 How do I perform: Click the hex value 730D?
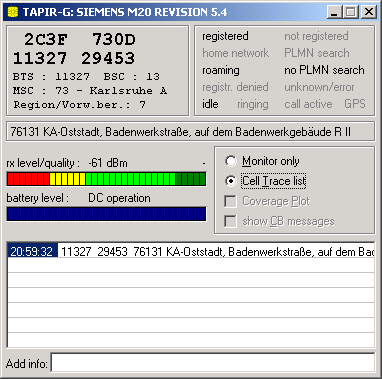pyautogui.click(x=114, y=40)
